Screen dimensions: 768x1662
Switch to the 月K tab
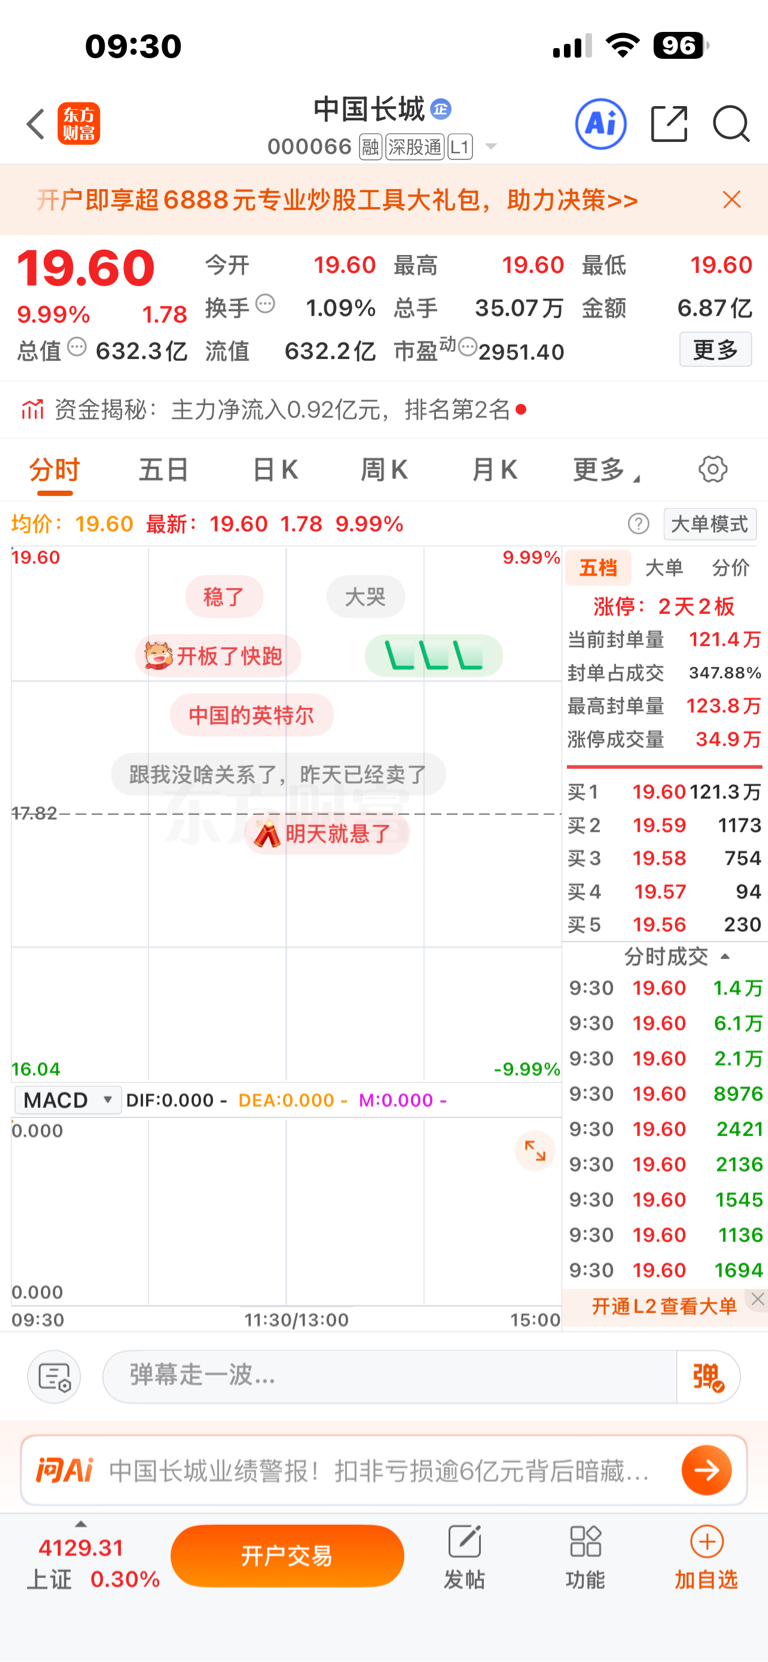click(x=494, y=470)
